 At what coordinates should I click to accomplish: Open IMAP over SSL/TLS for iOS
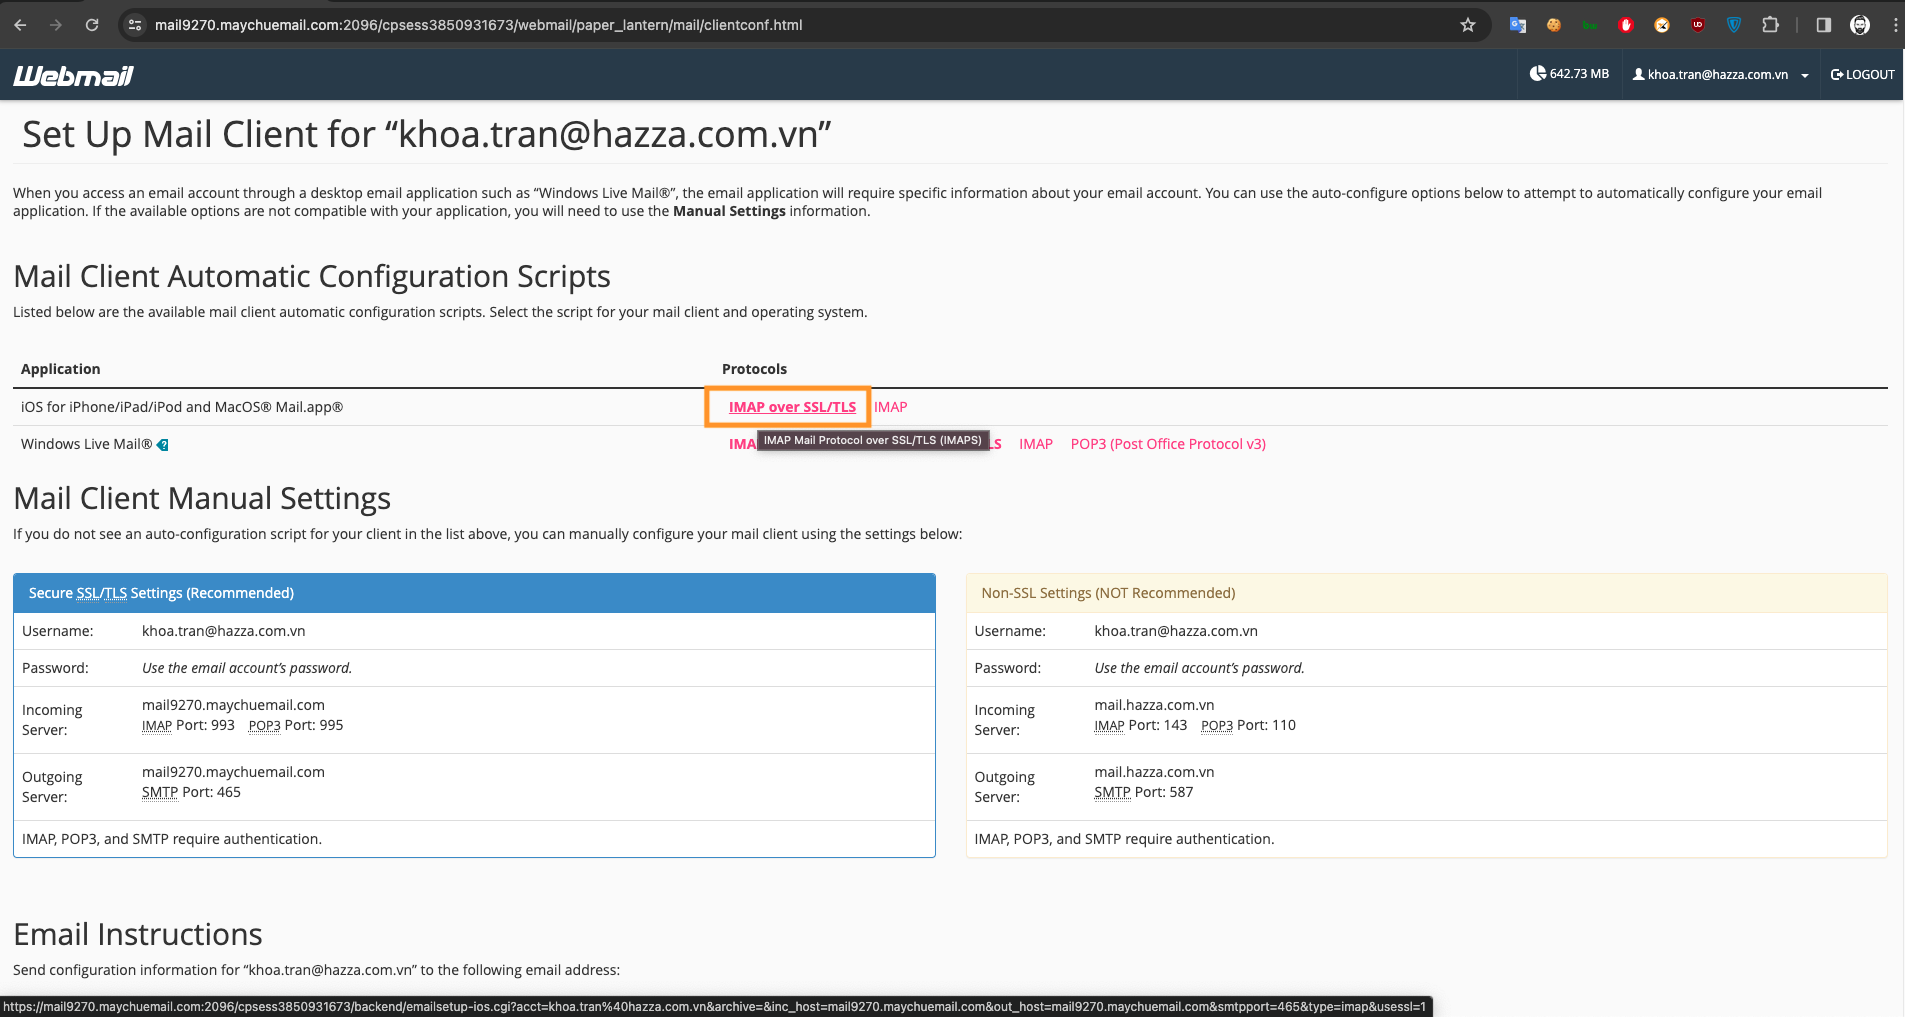click(x=791, y=407)
